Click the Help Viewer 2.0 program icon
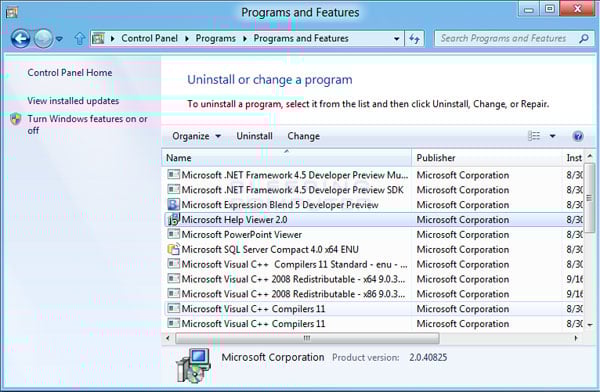The image size is (600, 392). click(173, 219)
